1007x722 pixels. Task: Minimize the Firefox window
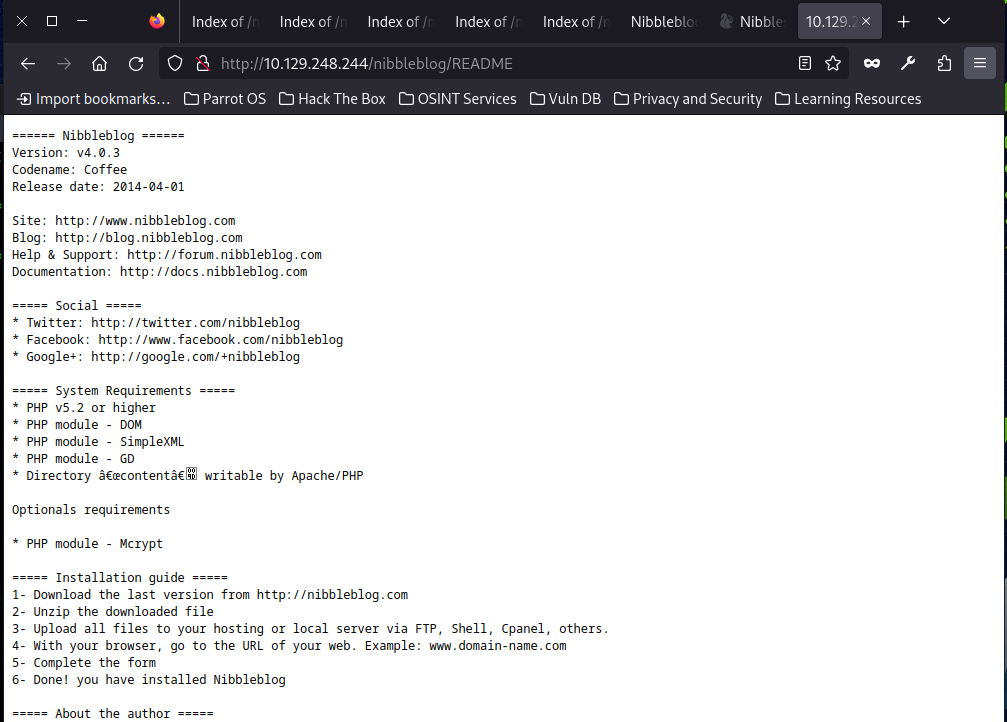coord(82,21)
